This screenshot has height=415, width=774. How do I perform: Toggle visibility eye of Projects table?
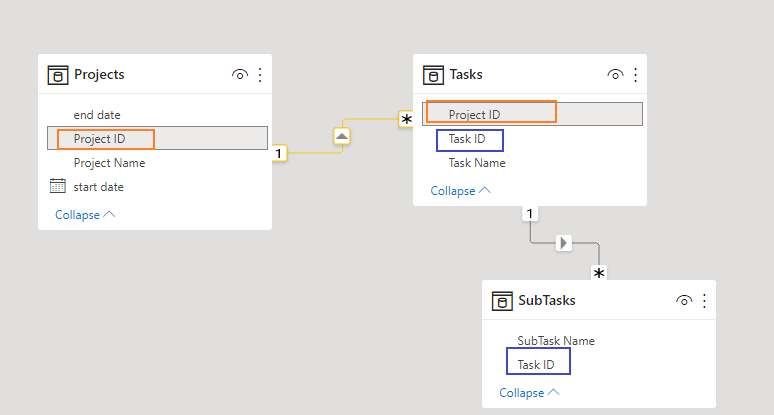click(240, 75)
